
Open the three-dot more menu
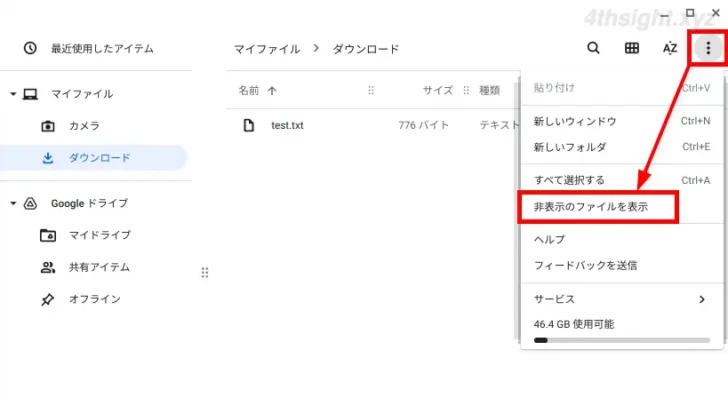[x=708, y=47]
